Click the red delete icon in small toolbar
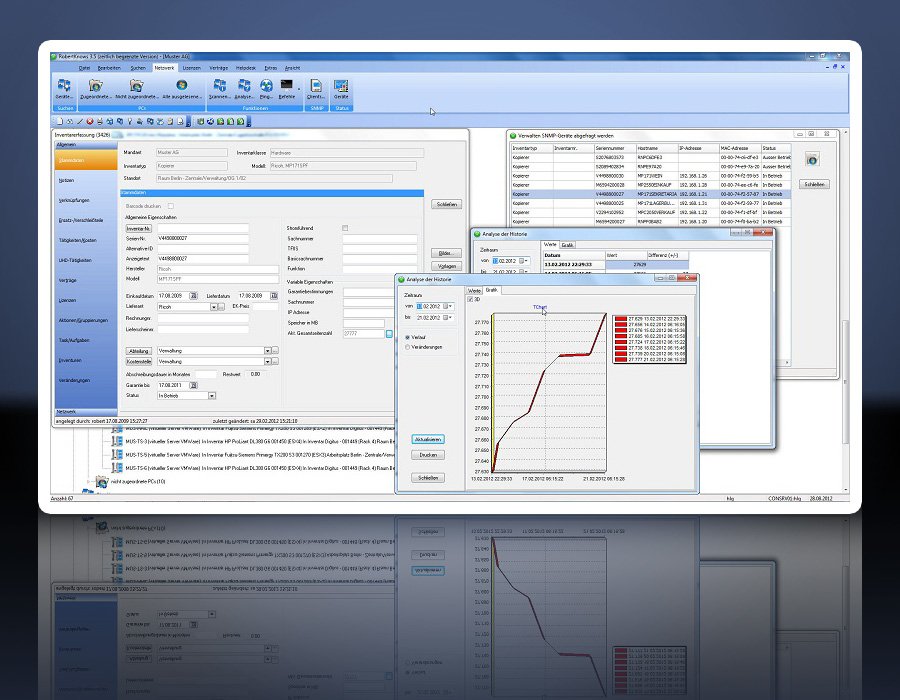 click(90, 122)
